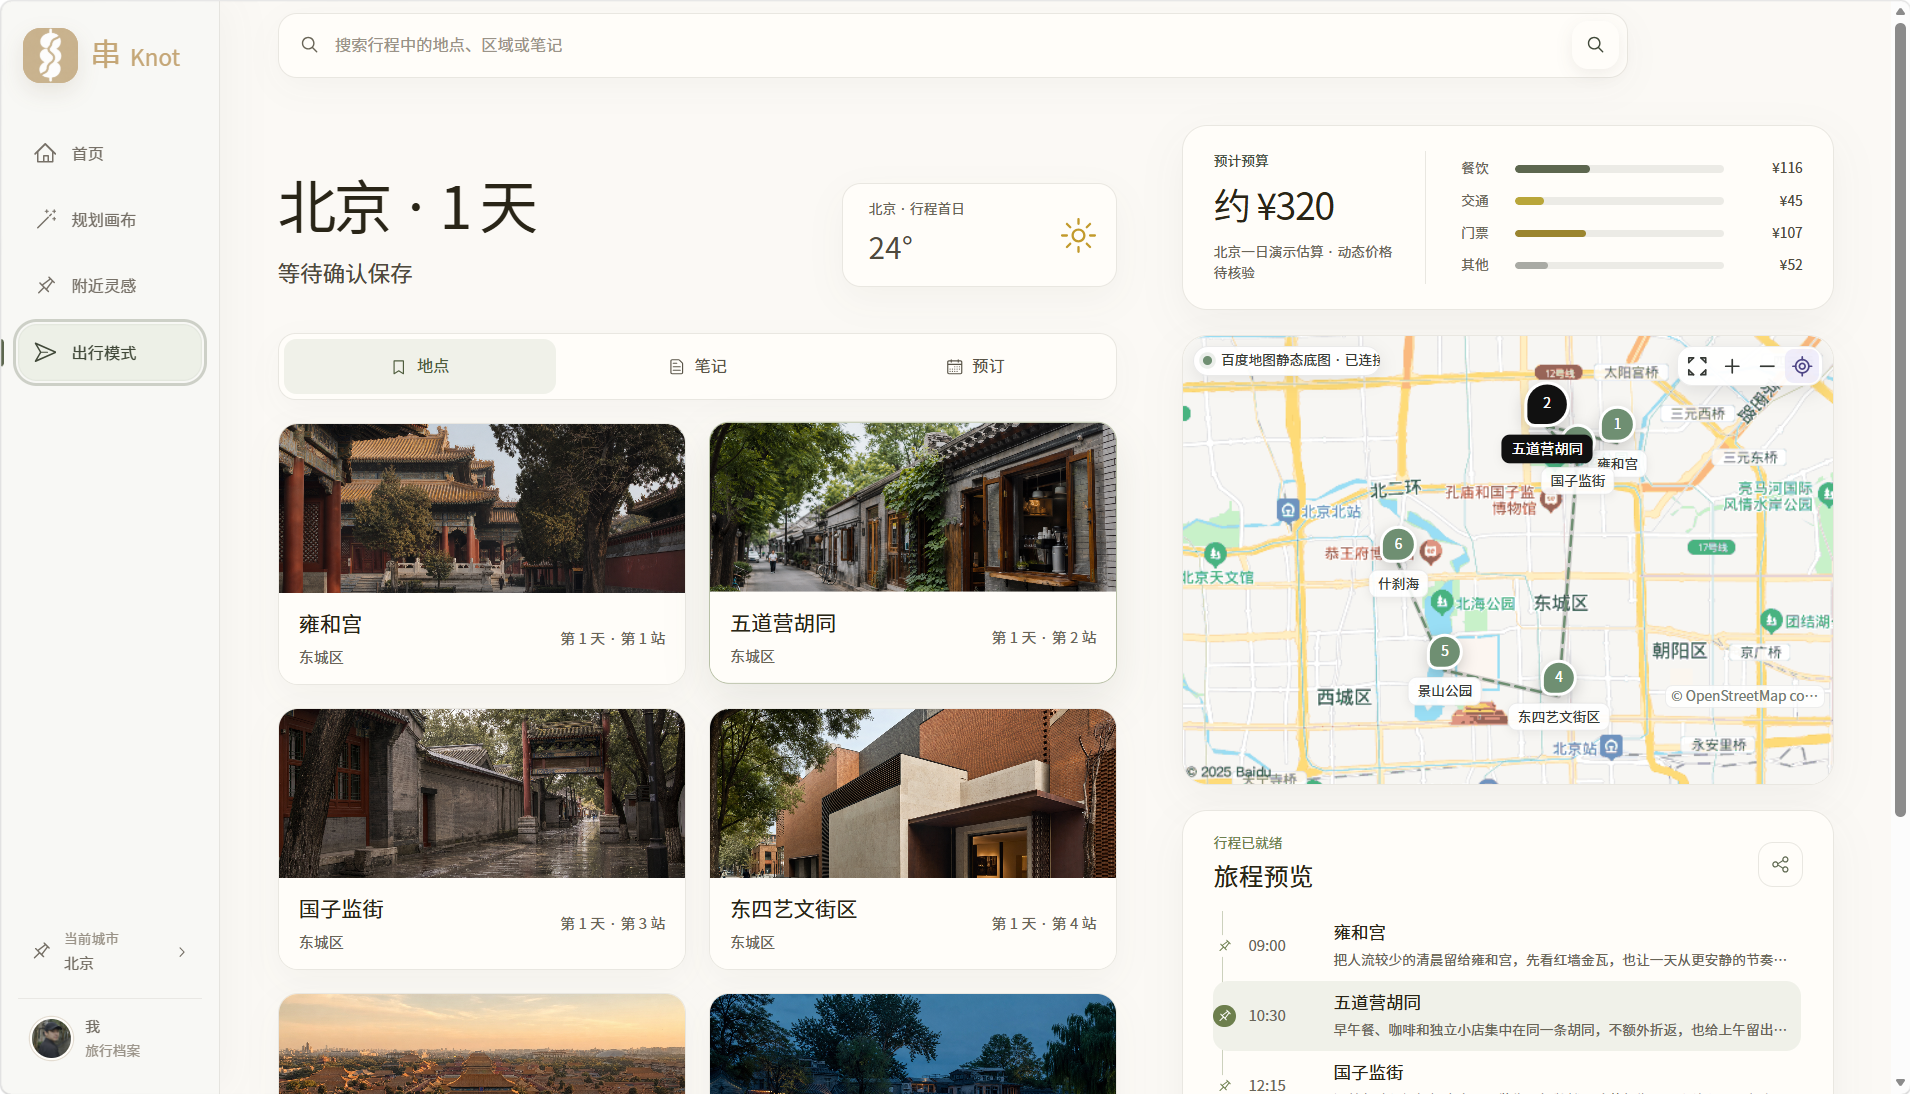Open the 国子监街 place card

pos(482,839)
